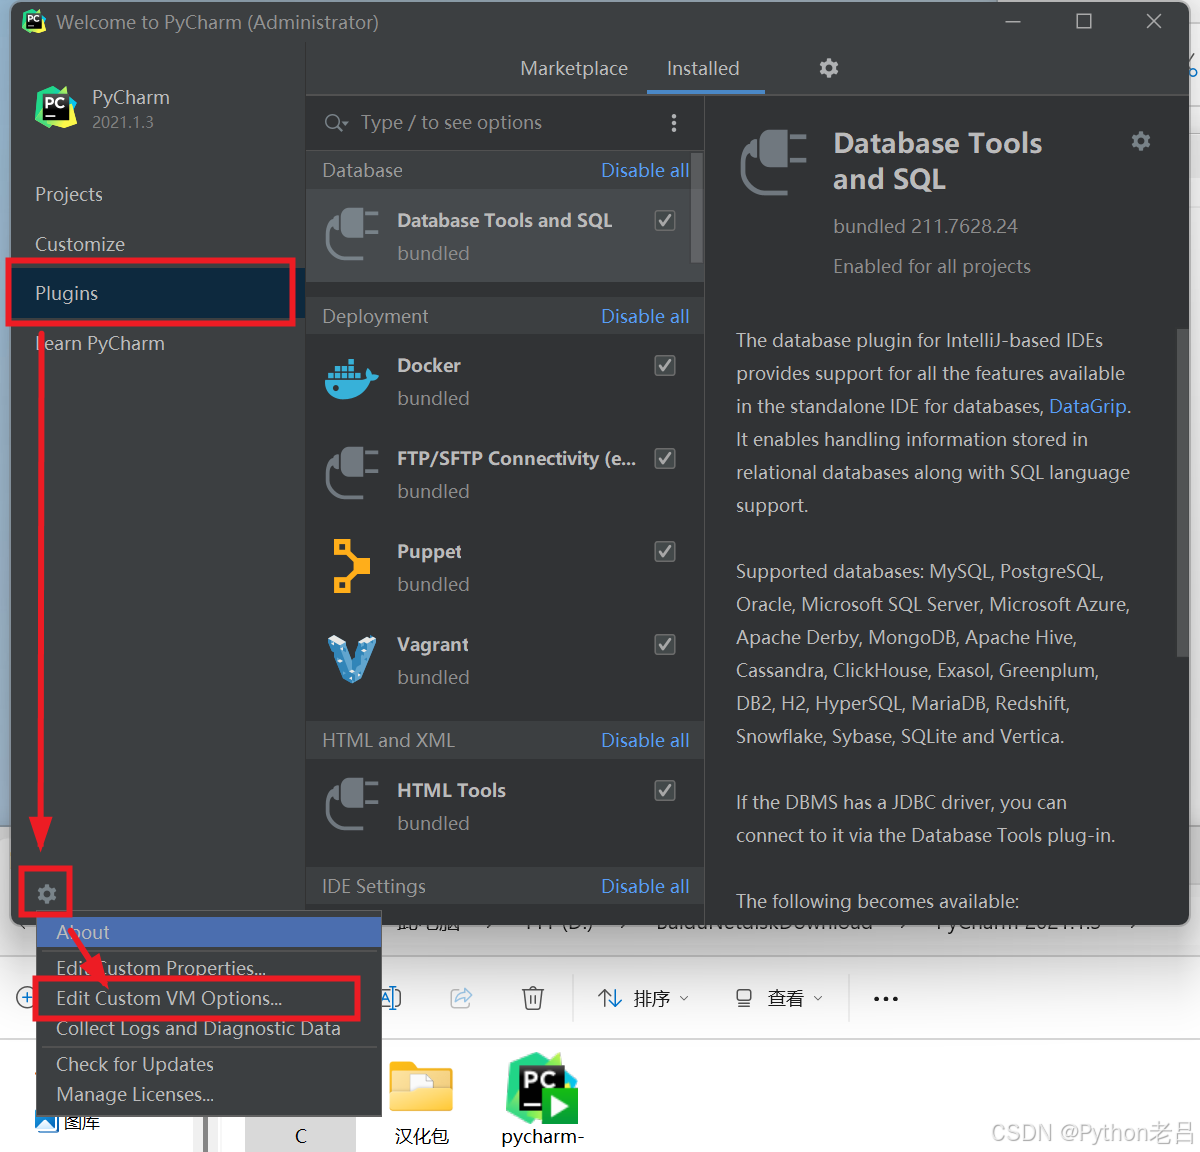Click Disable all for IDE Settings
The height and width of the screenshot is (1152, 1200).
point(645,886)
